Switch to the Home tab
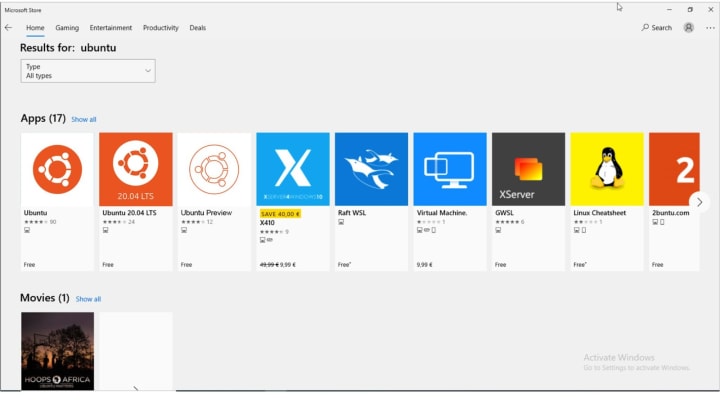This screenshot has height=405, width=720. pos(35,28)
